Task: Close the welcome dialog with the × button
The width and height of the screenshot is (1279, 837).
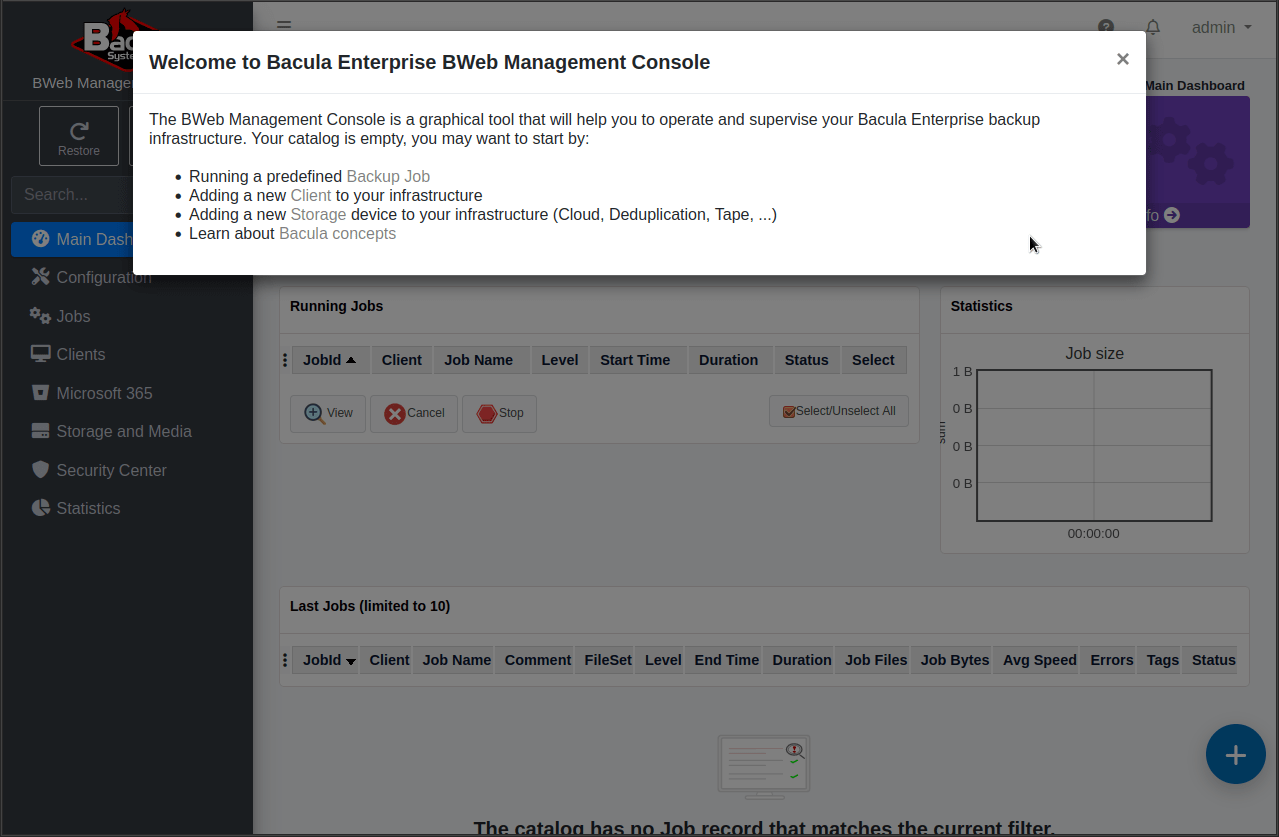Action: pyautogui.click(x=1123, y=59)
